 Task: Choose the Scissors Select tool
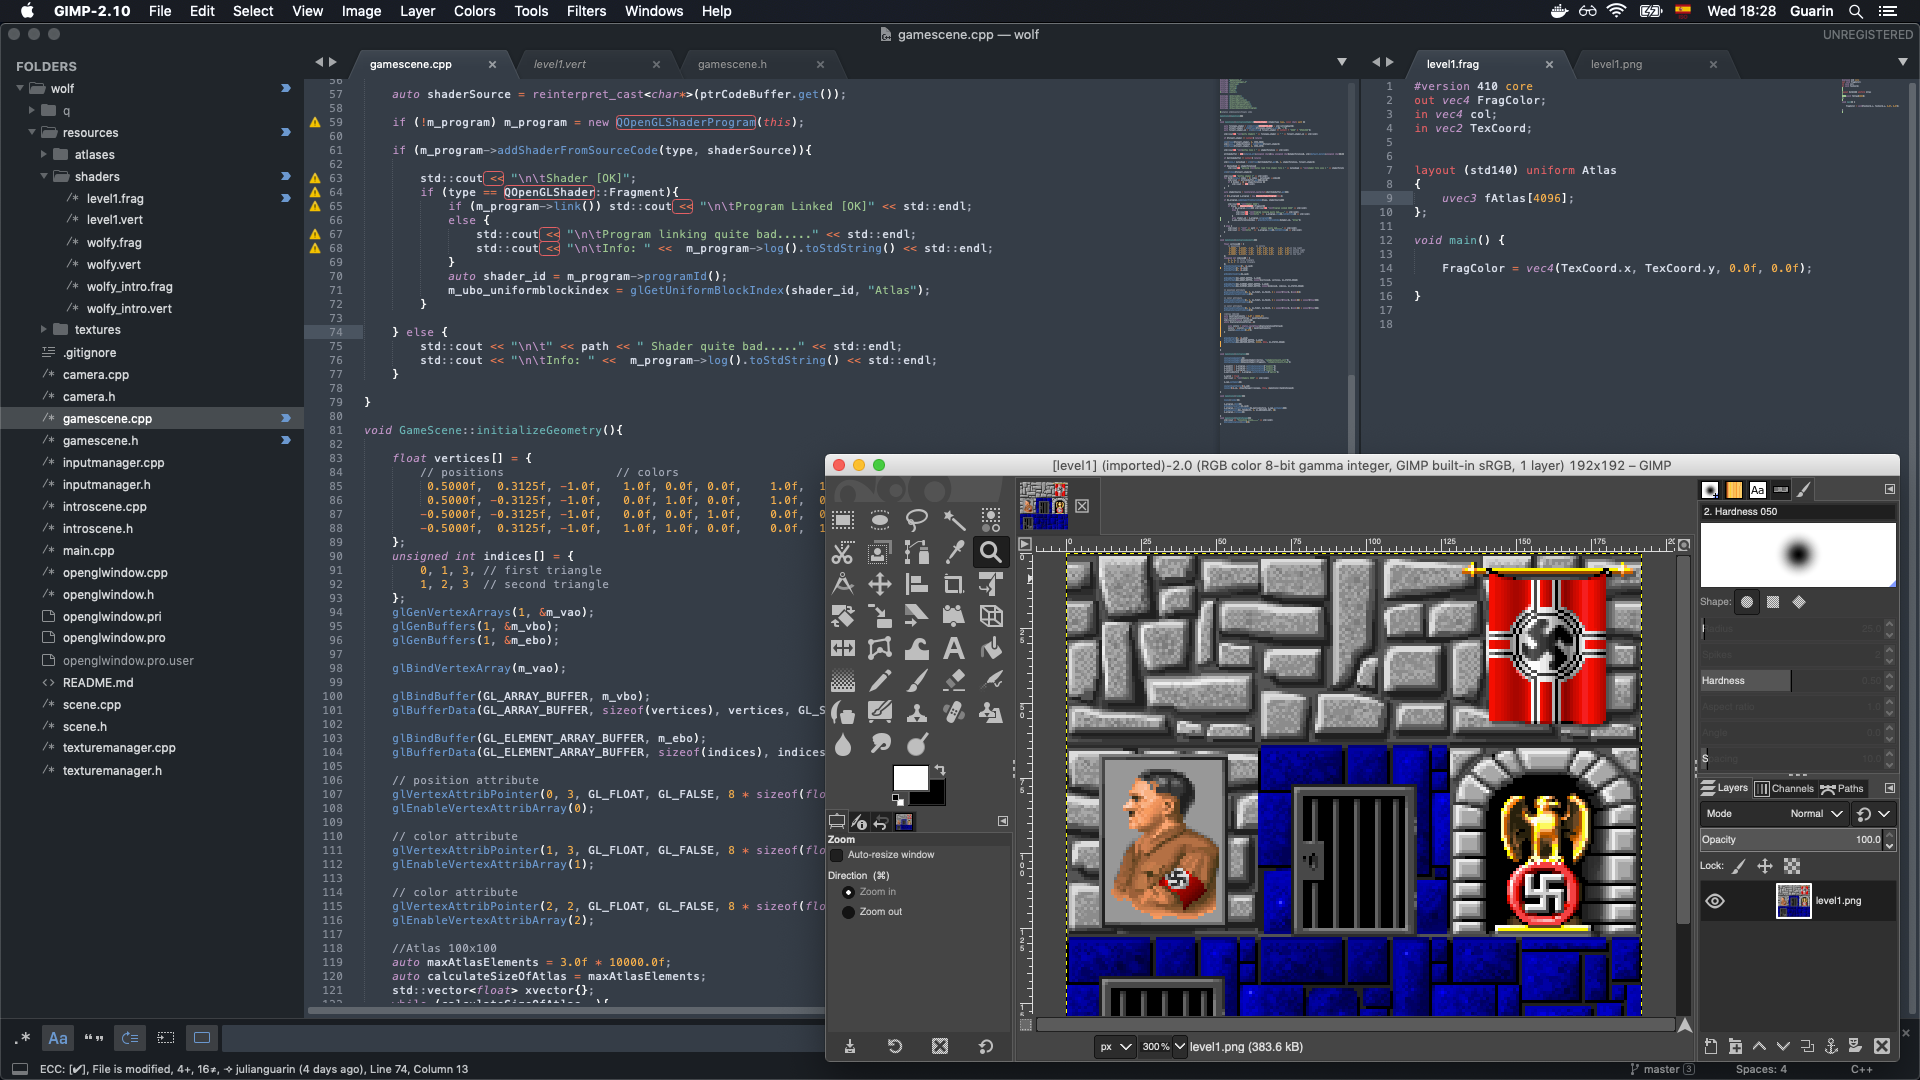pos(843,552)
